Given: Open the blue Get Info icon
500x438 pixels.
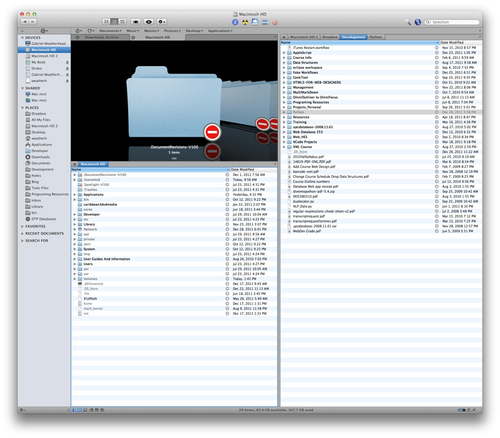Looking at the screenshot, I should click(x=235, y=22).
